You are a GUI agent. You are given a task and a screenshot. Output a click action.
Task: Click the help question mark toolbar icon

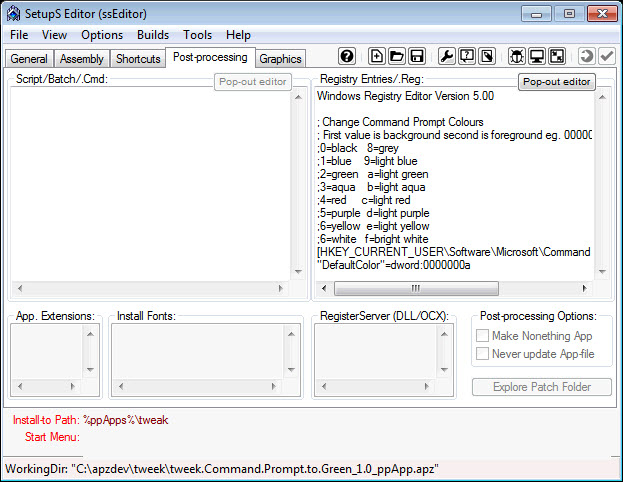pos(347,56)
